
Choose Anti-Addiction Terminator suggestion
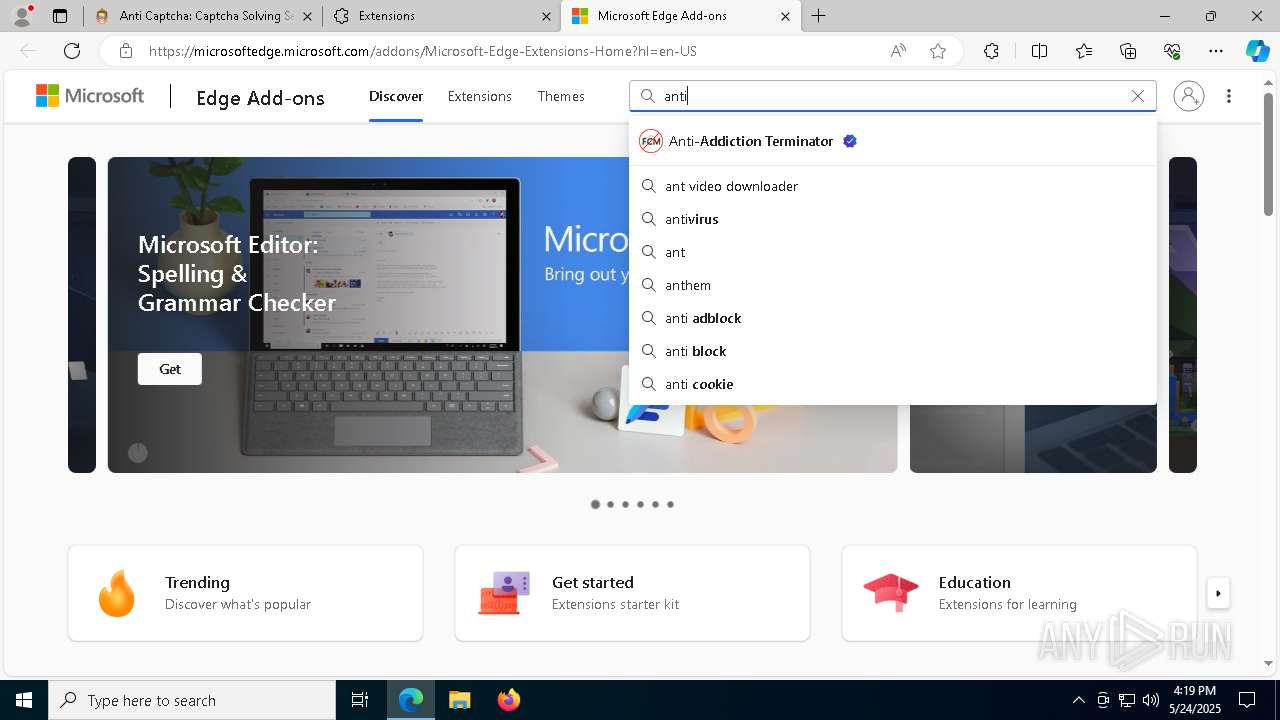tap(893, 141)
